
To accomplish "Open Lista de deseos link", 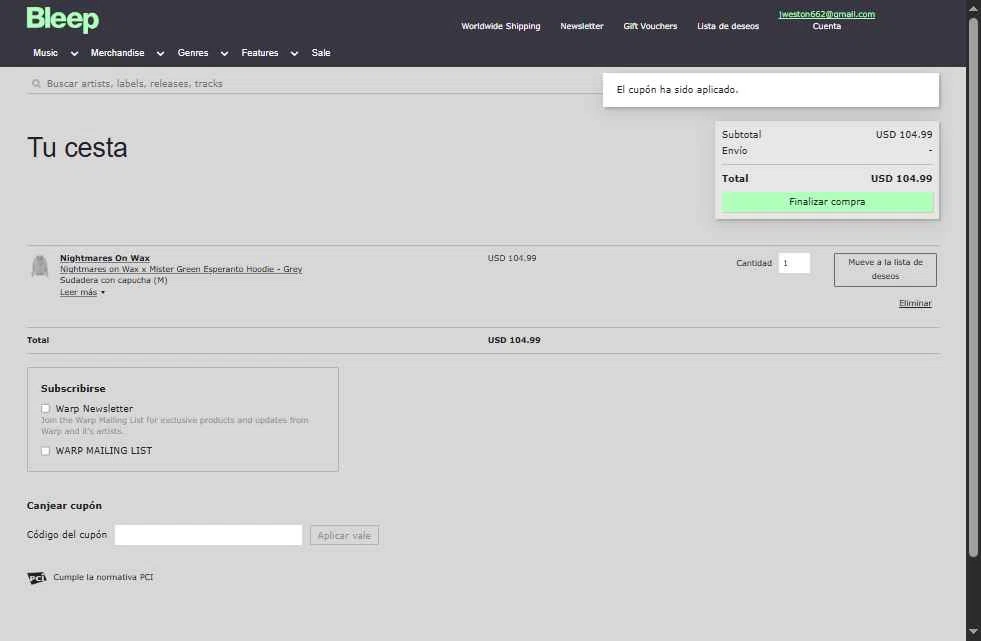I will [728, 26].
